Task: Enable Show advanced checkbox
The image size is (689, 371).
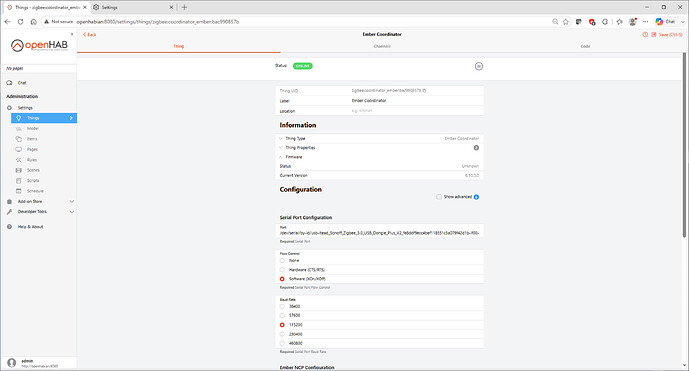Action: 439,197
